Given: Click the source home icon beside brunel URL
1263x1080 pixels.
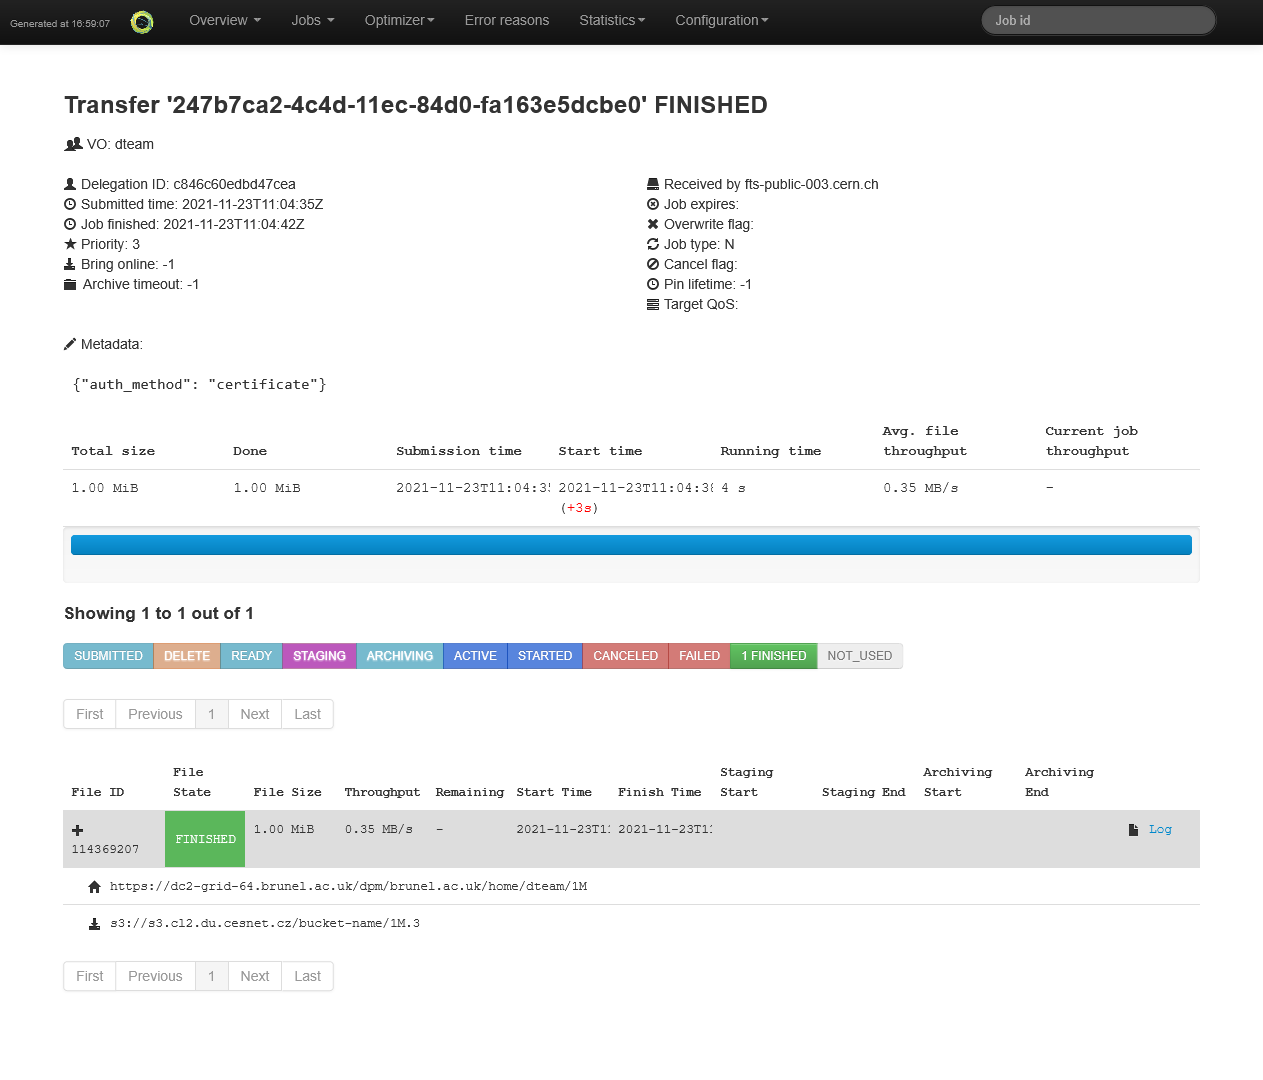Looking at the screenshot, I should pos(94,887).
